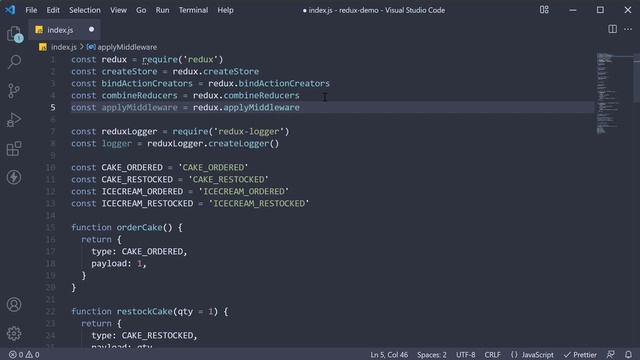Open the Go menu
This screenshot has width=640, height=360.
coord(141,10)
